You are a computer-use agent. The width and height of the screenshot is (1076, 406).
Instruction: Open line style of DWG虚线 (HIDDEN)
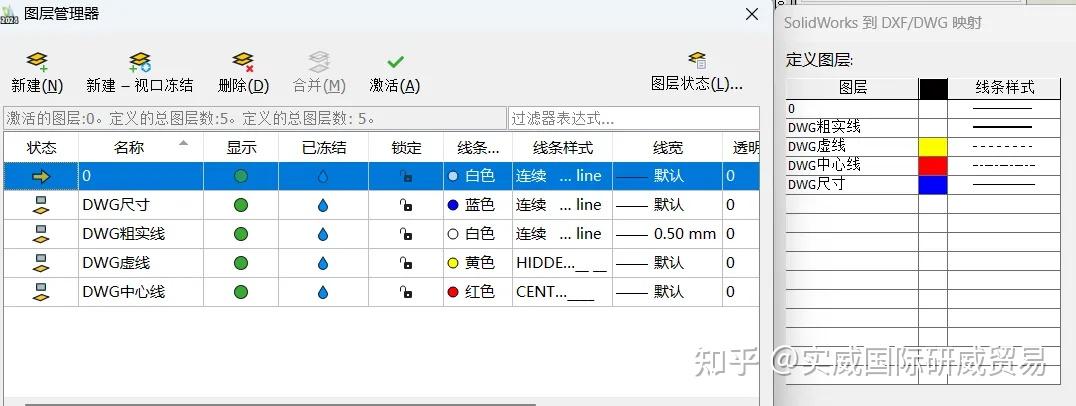(561, 263)
